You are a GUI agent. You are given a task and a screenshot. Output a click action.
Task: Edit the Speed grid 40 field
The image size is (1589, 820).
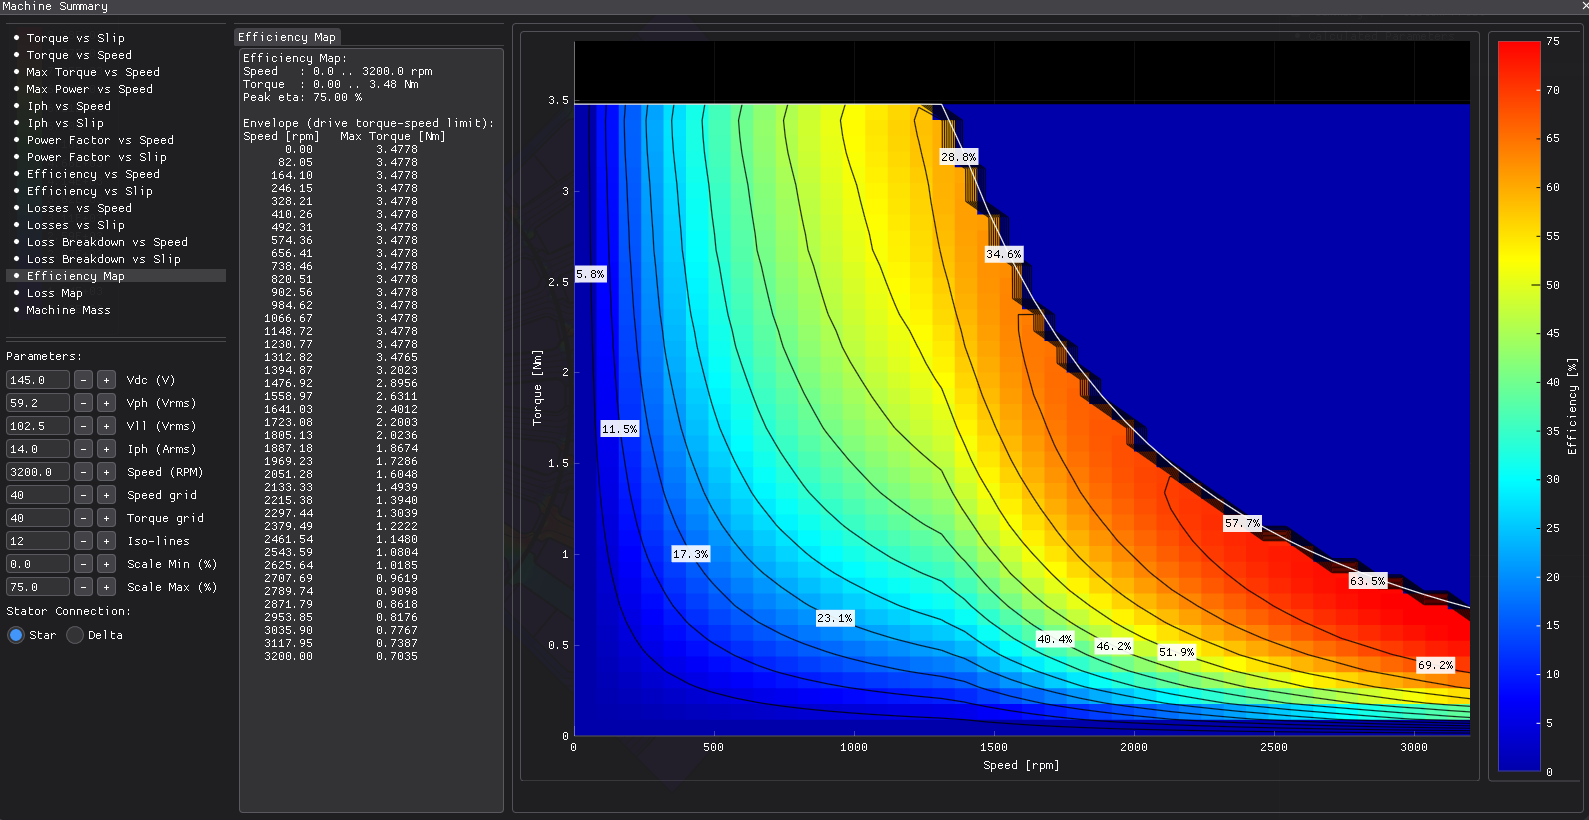(x=38, y=495)
